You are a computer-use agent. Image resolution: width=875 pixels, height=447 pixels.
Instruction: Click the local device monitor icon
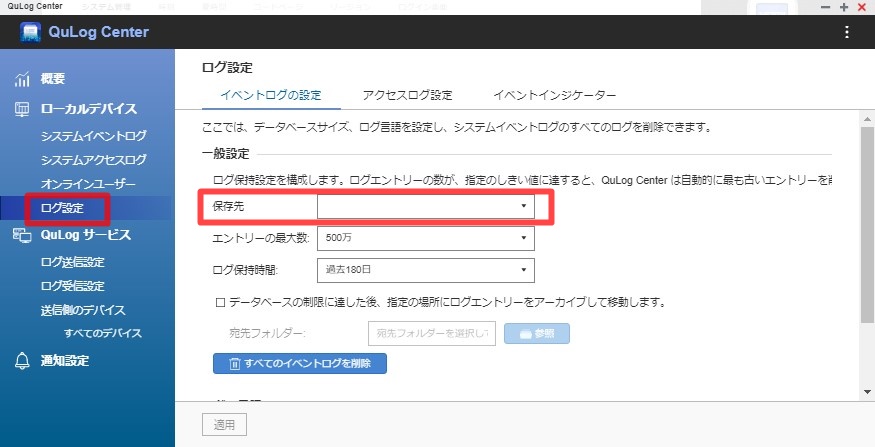tap(22, 109)
